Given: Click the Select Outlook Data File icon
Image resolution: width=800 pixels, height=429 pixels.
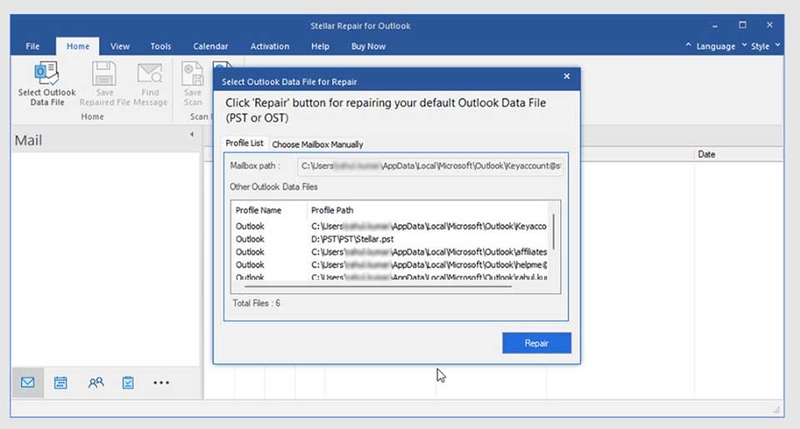Looking at the screenshot, I should click(x=46, y=74).
